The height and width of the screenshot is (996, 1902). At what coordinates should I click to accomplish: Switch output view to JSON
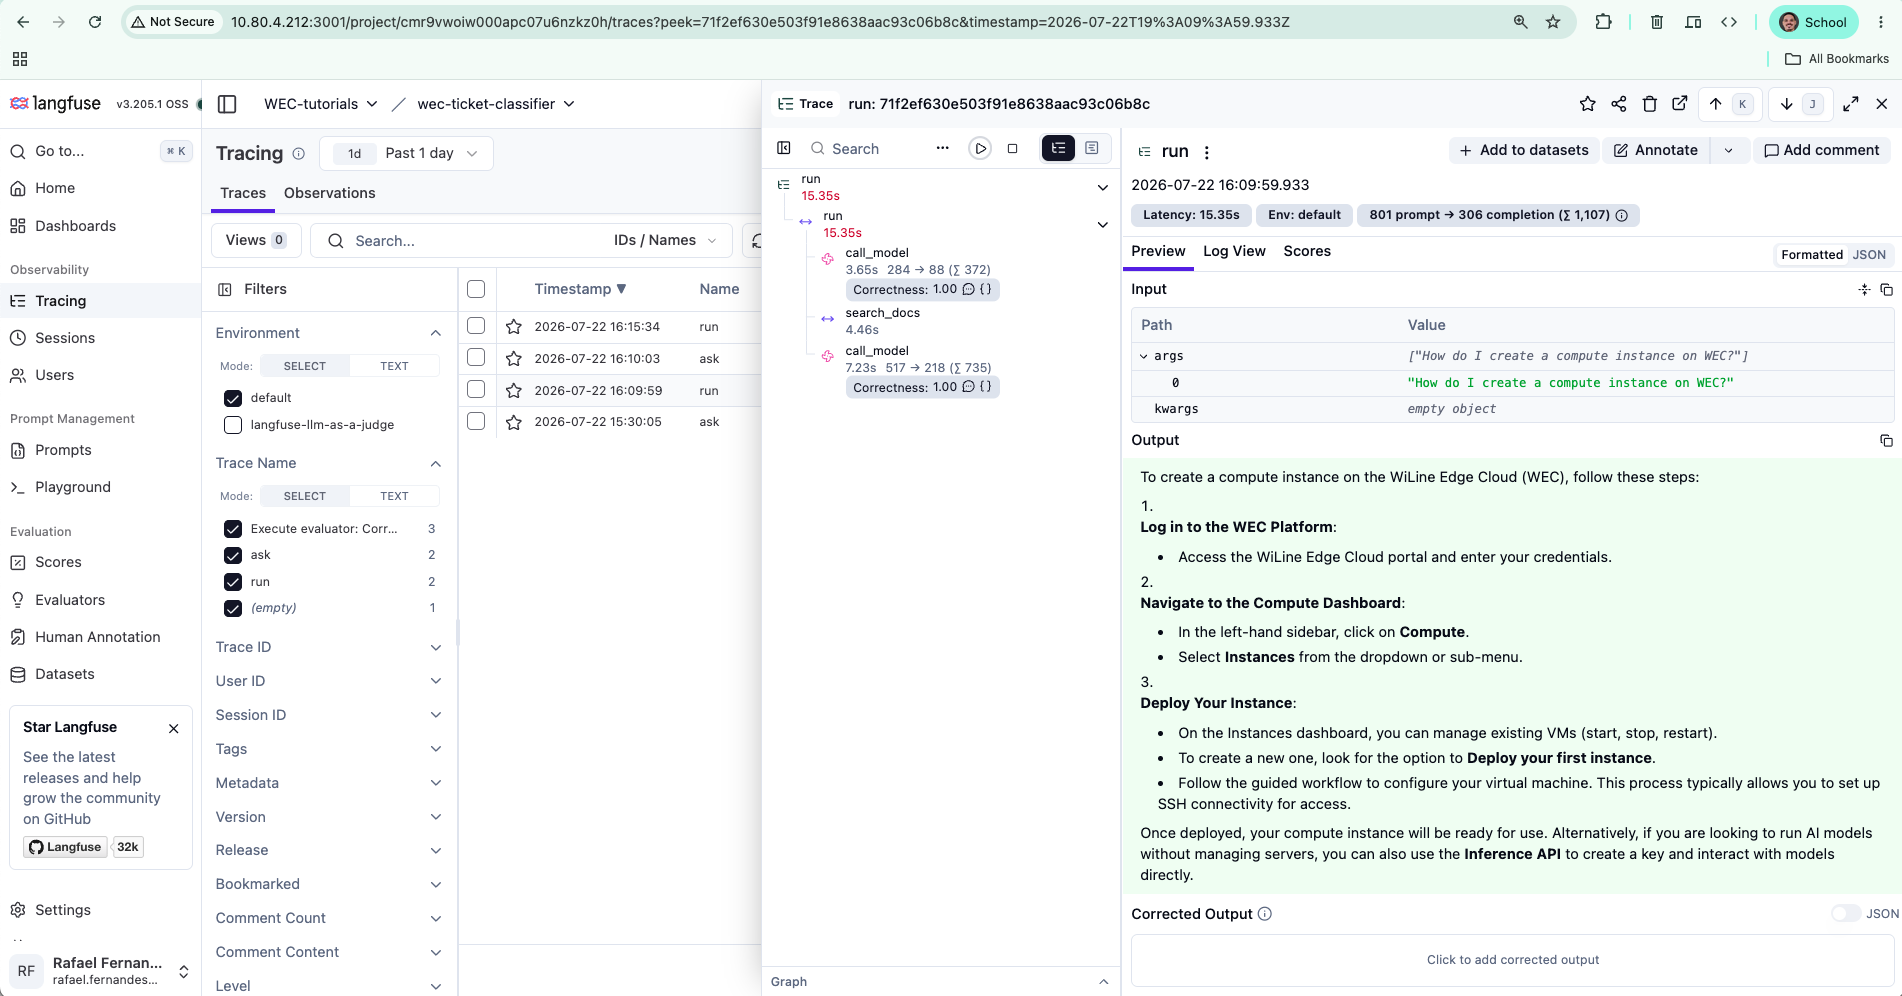1869,255
